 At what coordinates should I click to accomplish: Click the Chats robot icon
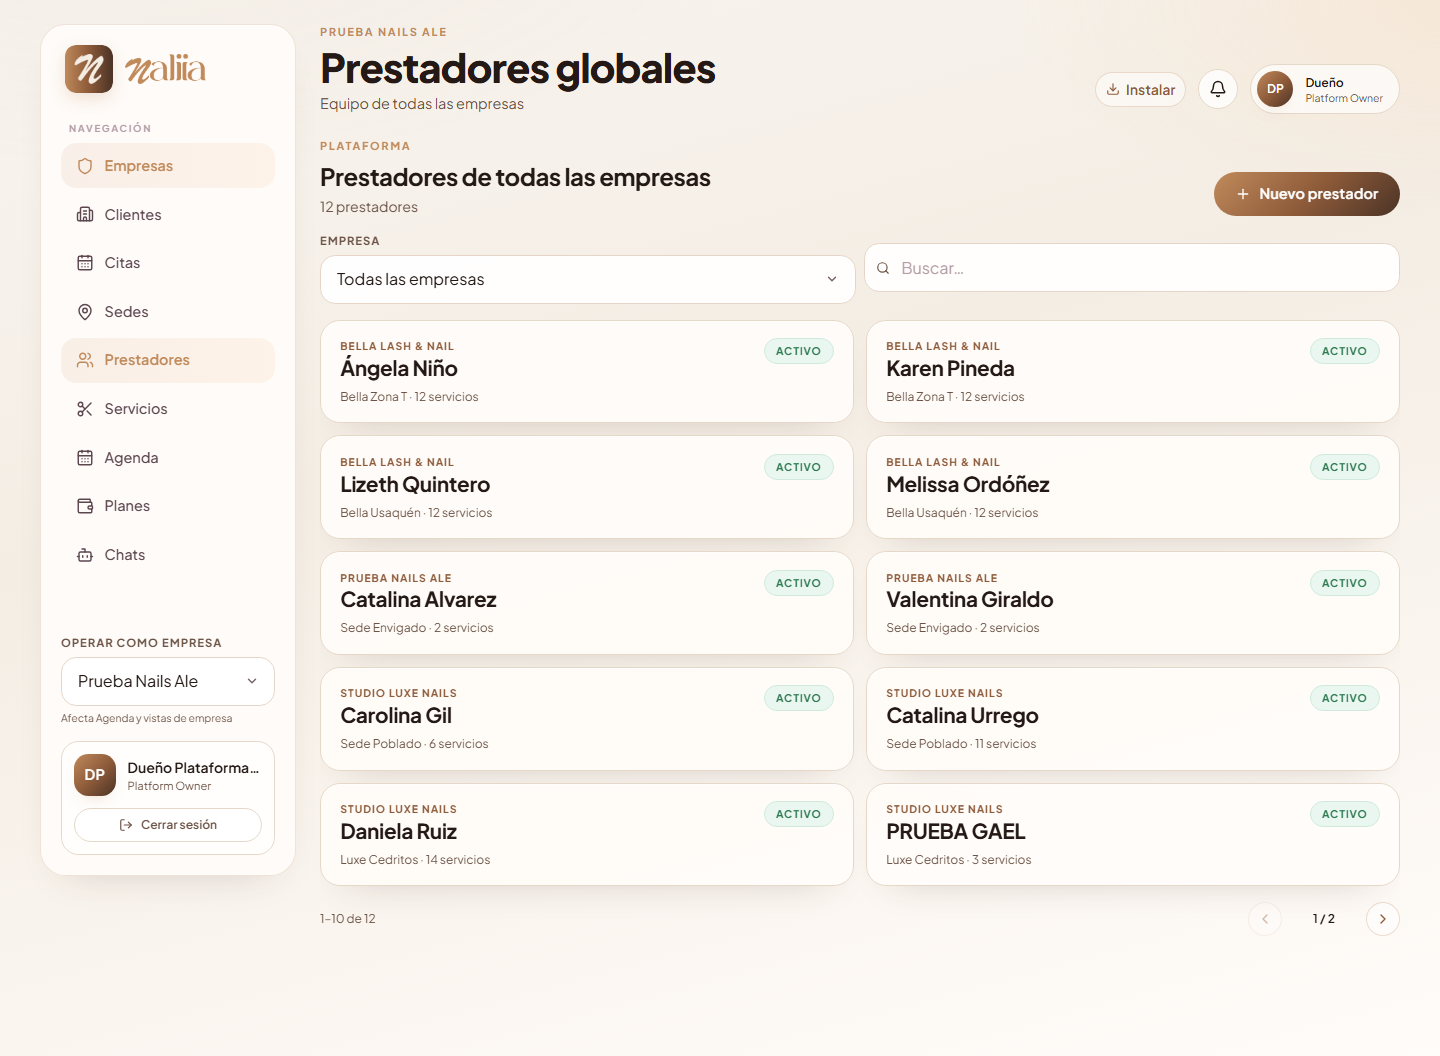coord(85,555)
